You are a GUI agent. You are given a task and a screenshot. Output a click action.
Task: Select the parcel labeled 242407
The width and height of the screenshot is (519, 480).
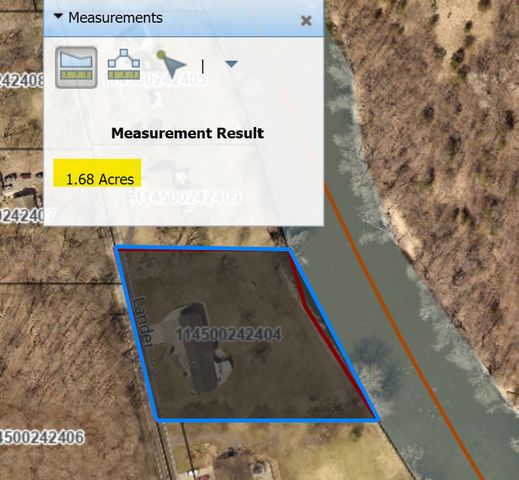click(x=27, y=215)
